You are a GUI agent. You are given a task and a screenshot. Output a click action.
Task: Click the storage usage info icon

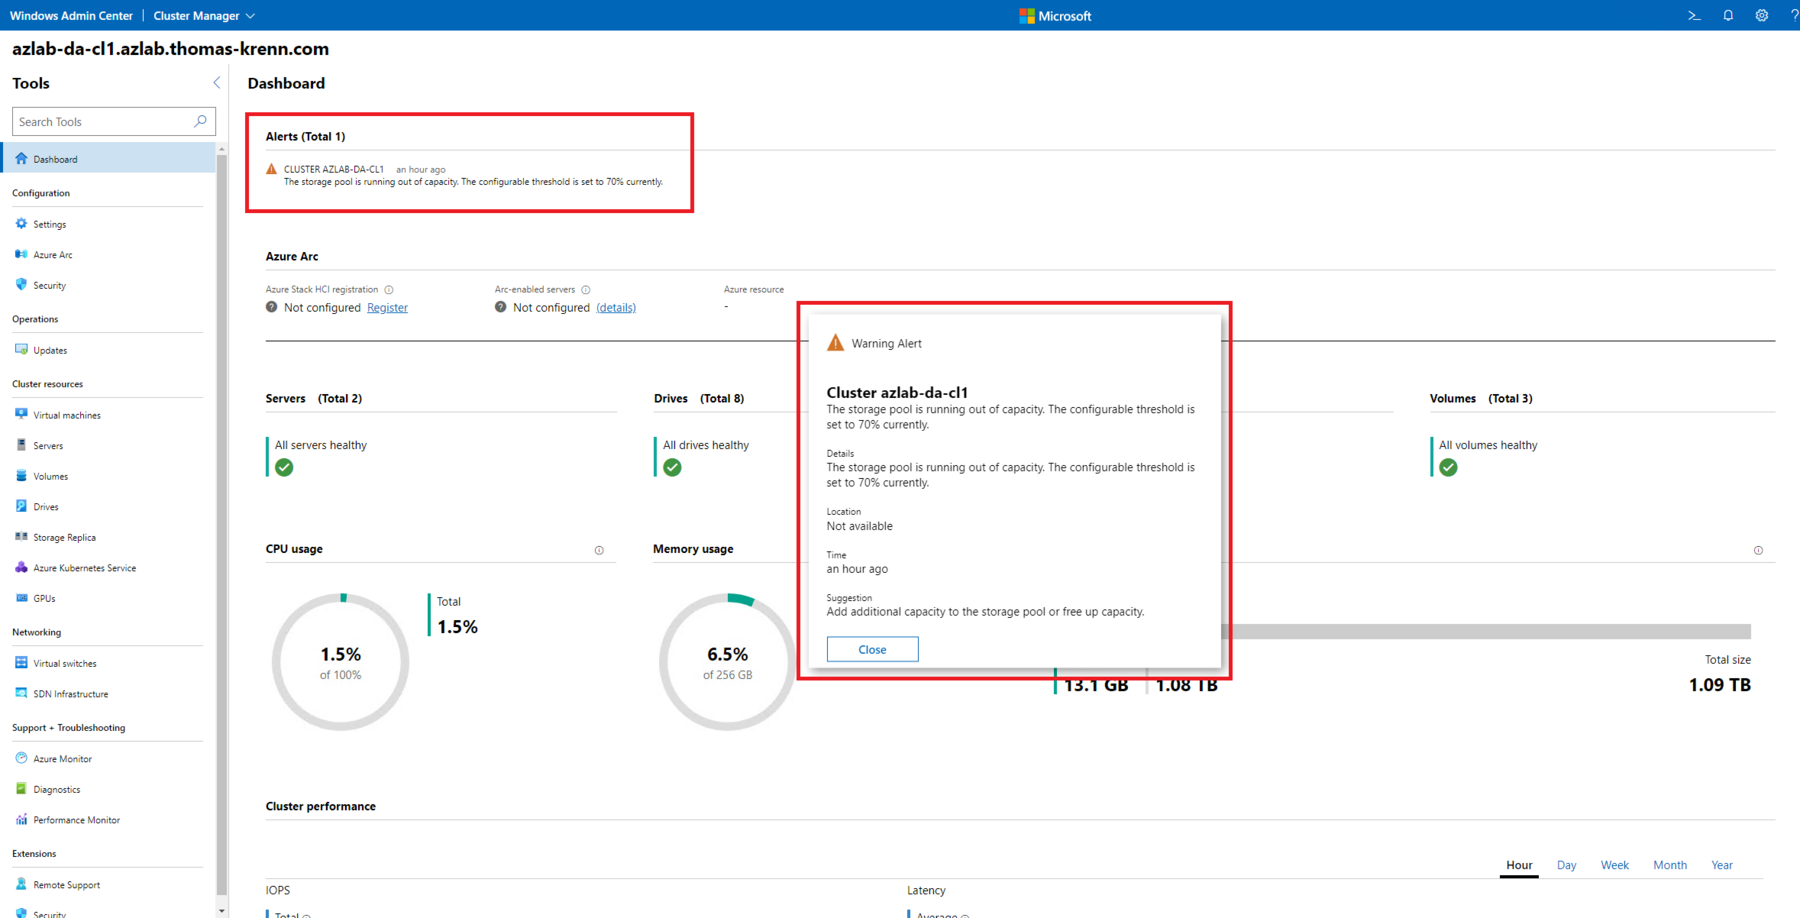(1758, 550)
